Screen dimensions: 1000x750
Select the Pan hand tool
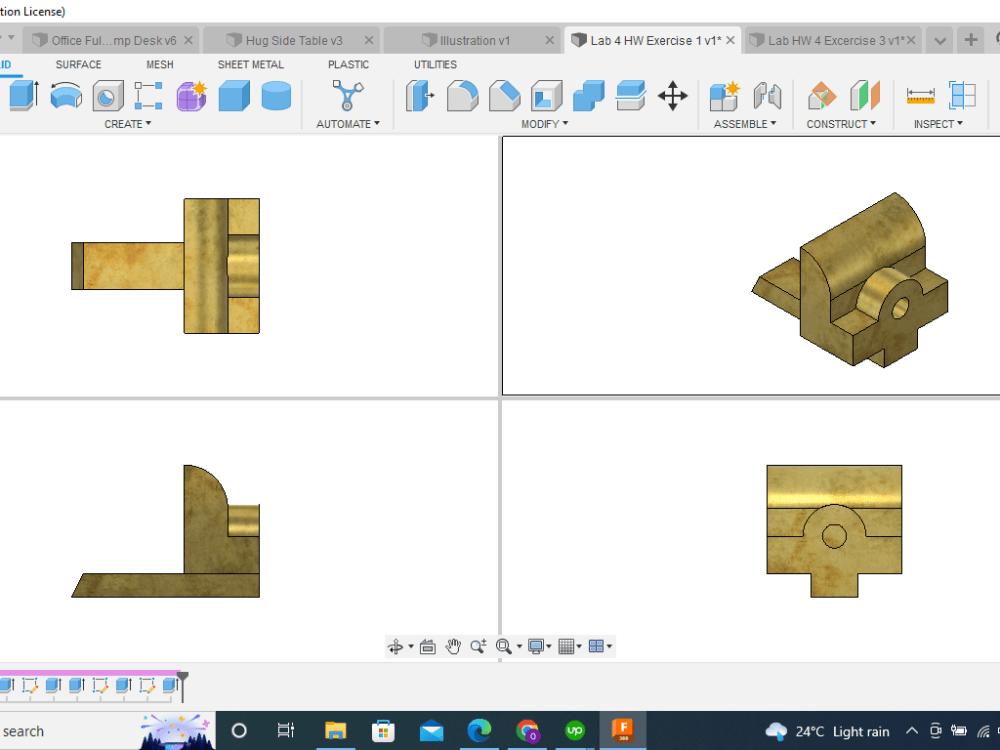pyautogui.click(x=453, y=647)
